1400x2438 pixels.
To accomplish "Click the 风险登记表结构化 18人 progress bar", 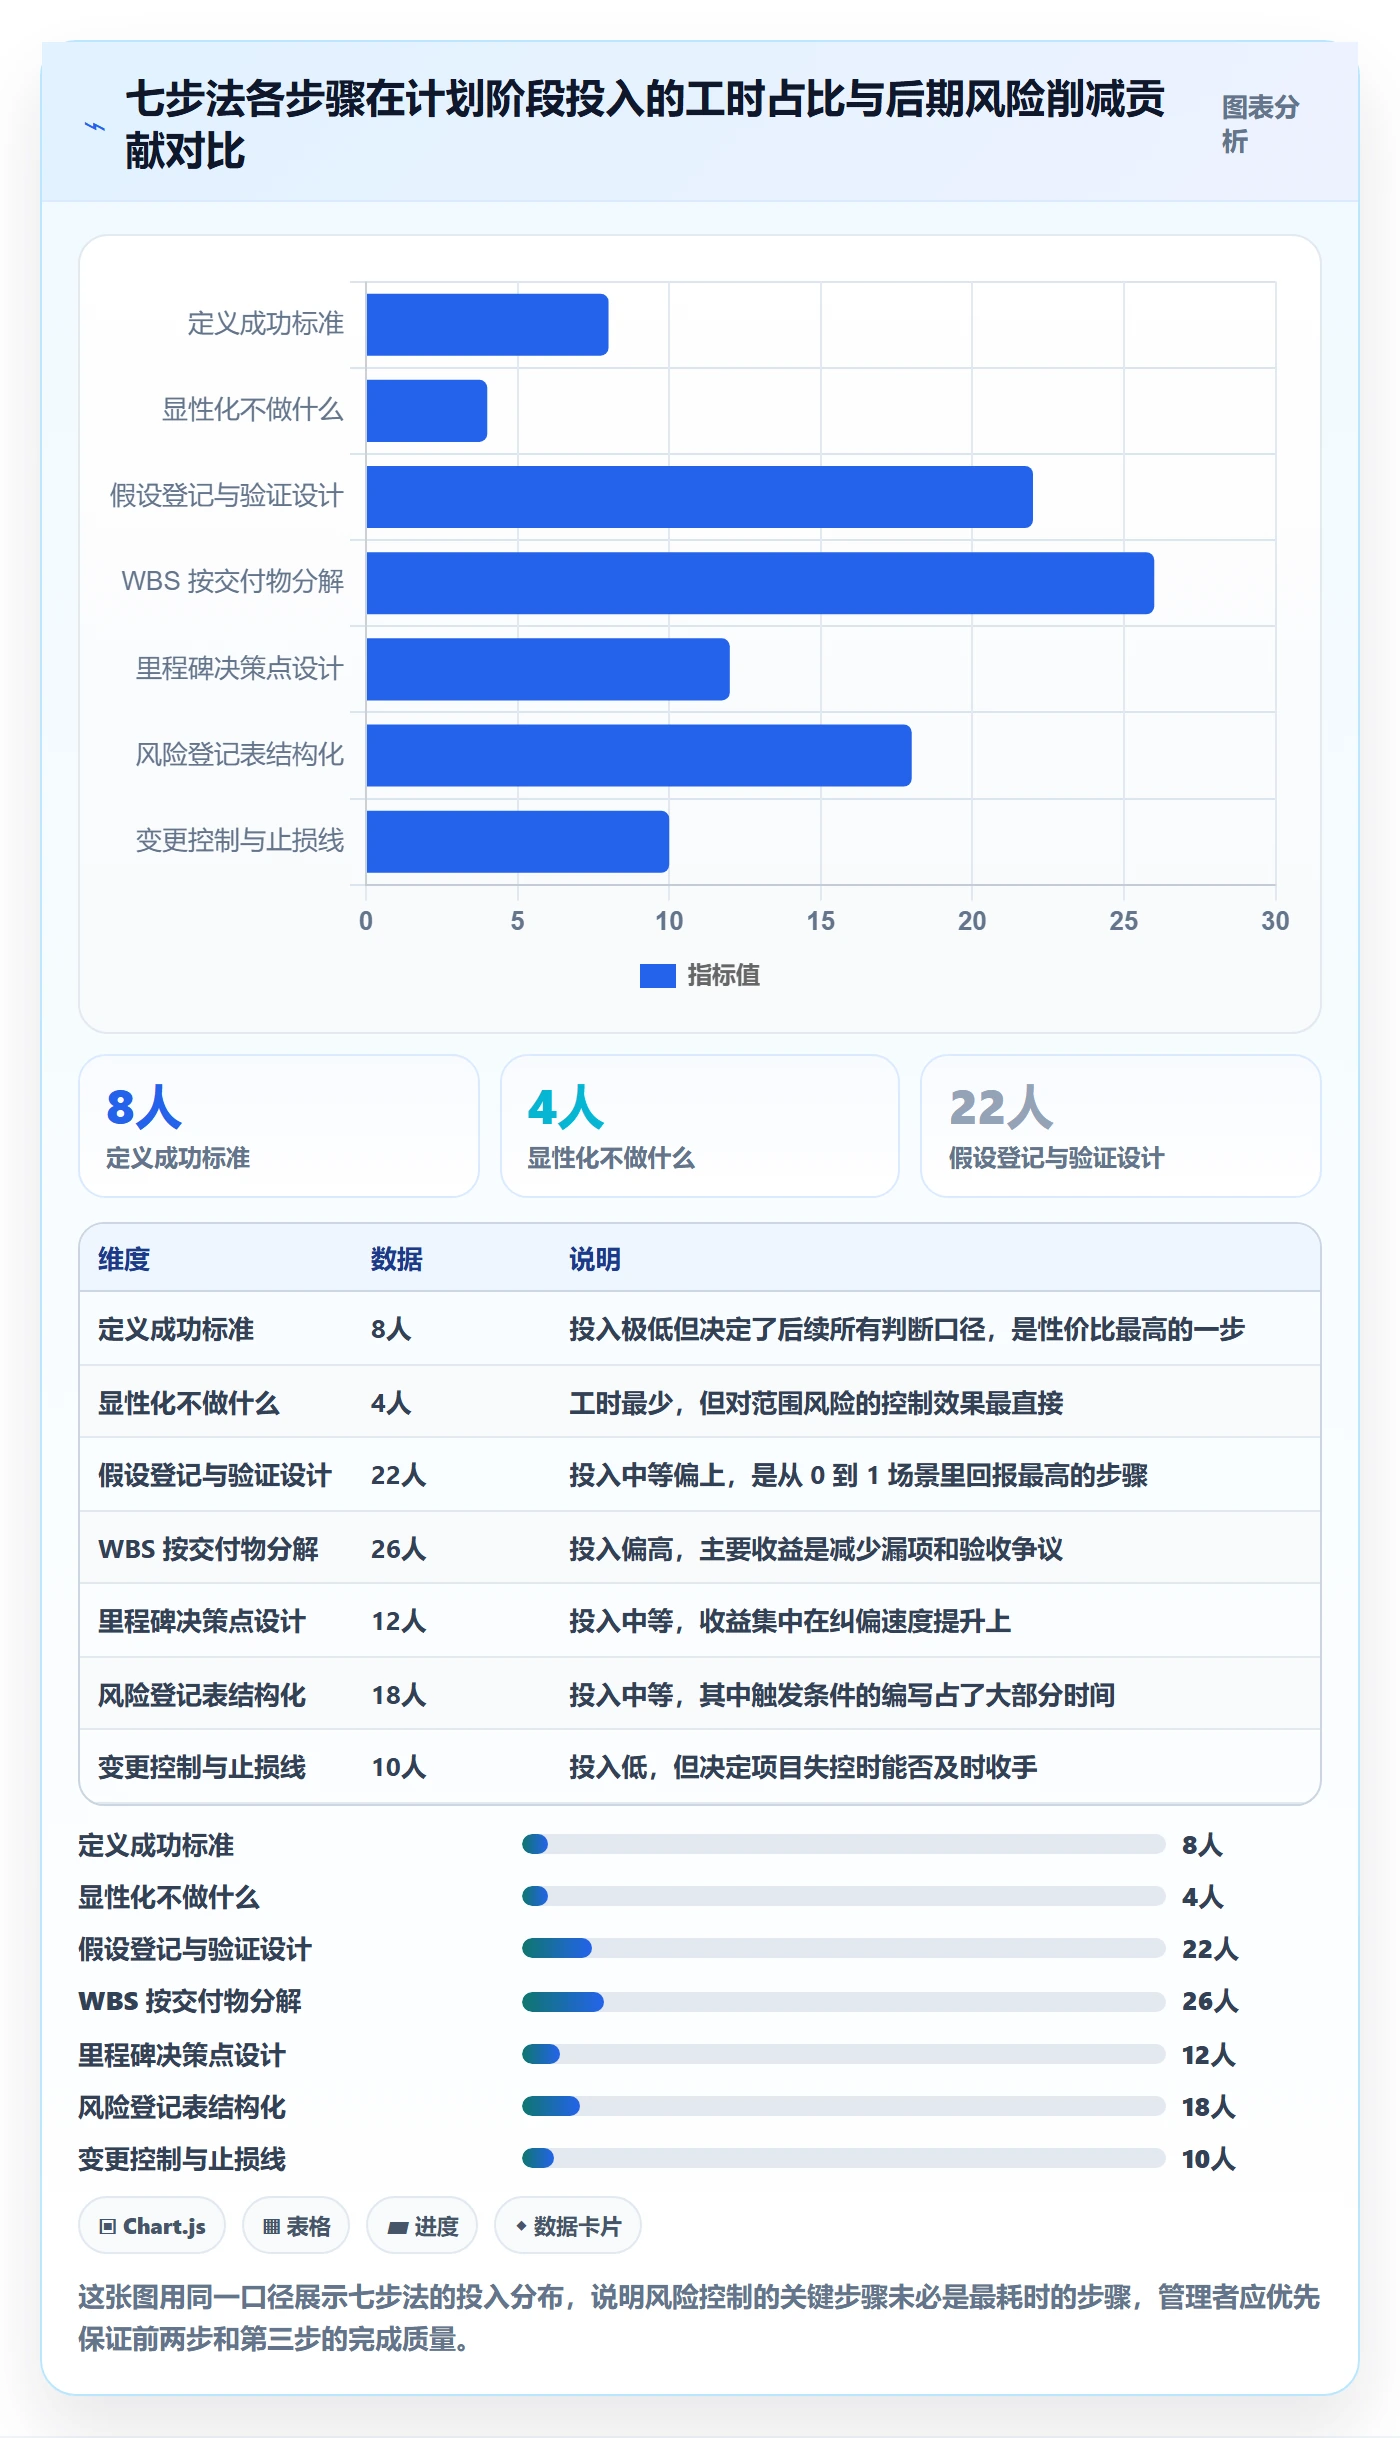I will tap(843, 2106).
